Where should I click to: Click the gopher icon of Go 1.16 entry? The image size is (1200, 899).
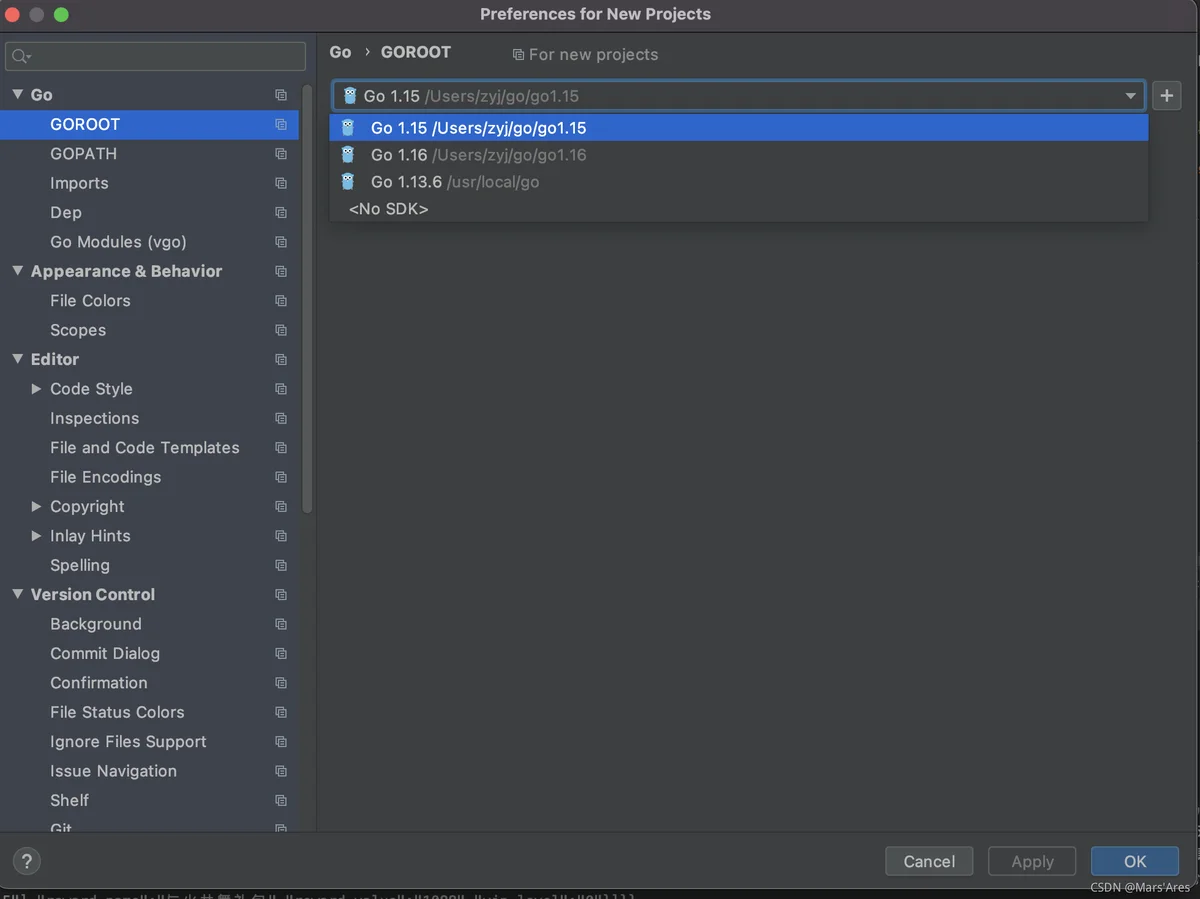pos(348,154)
